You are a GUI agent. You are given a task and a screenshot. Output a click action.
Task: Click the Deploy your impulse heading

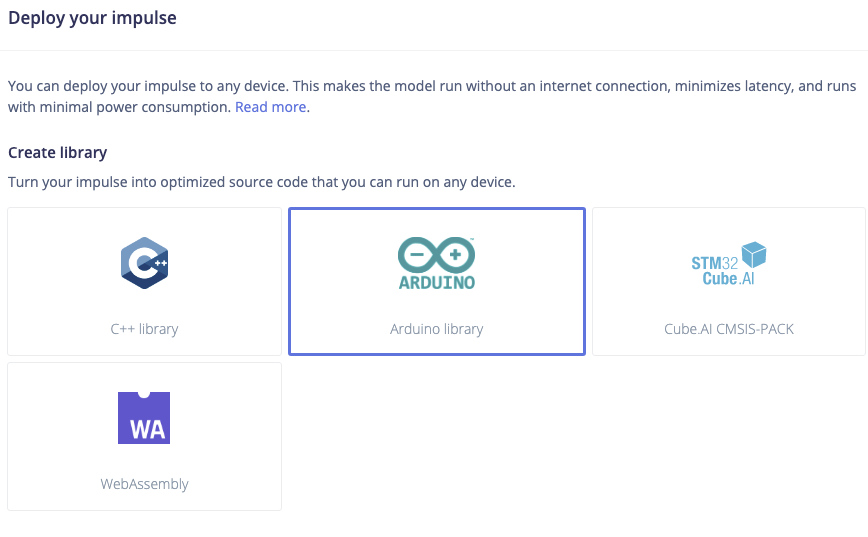coord(92,18)
